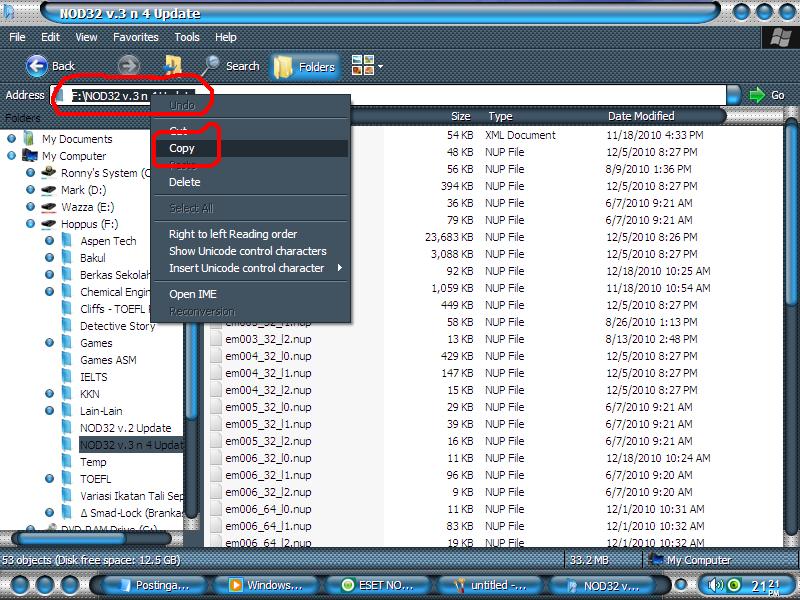Click file icon of em004_32_l0.nup

216,356
